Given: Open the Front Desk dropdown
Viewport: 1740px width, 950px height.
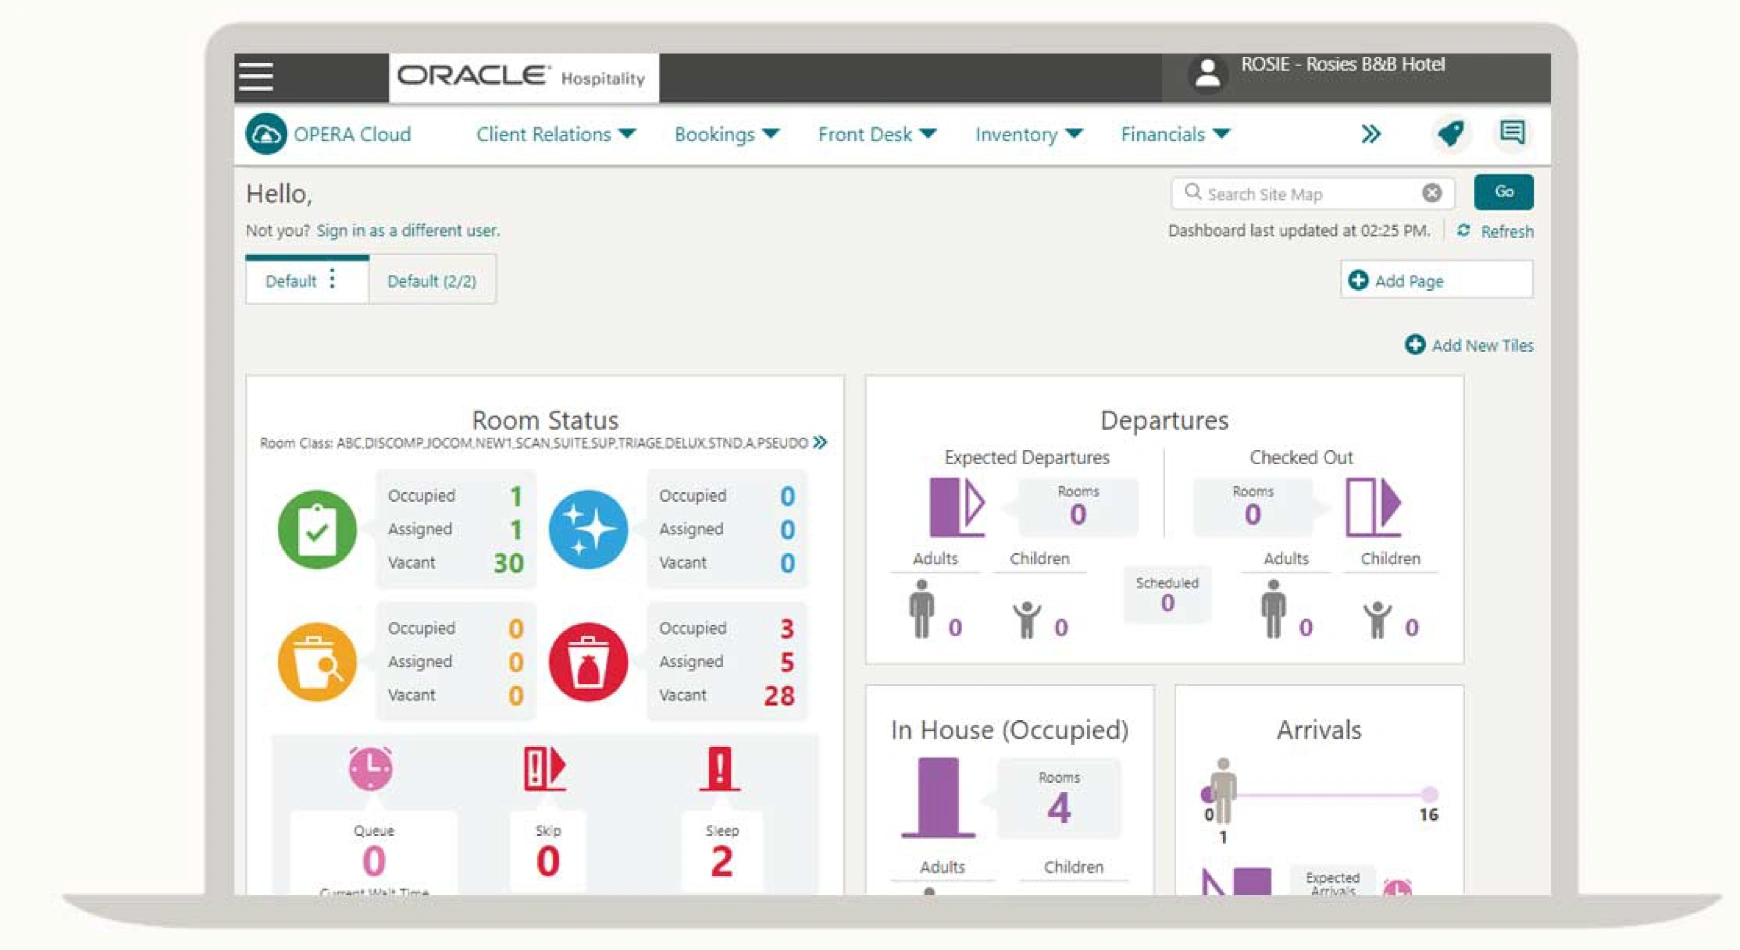Looking at the screenshot, I should 877,134.
